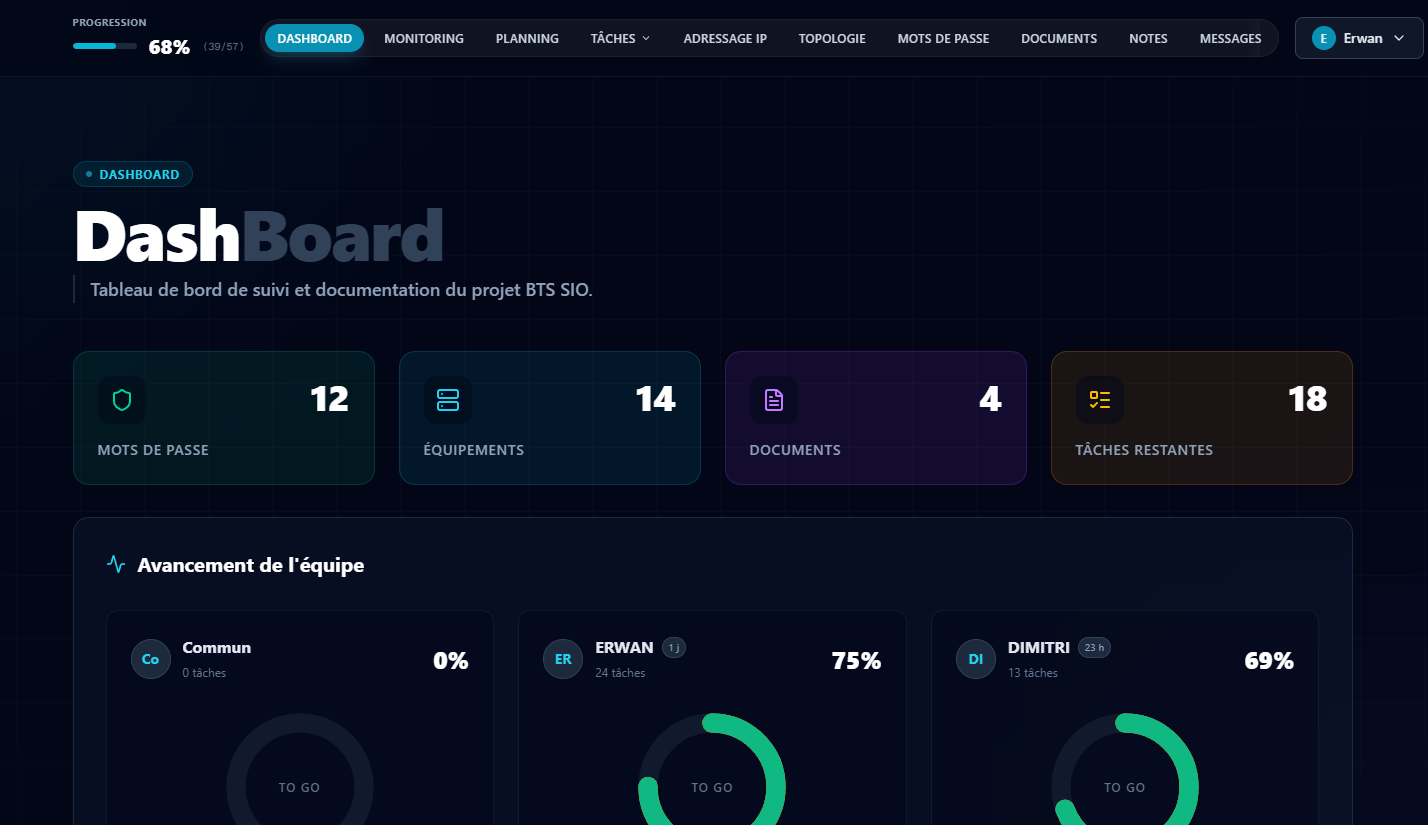Select Mots de passe in the navigation bar

click(943, 38)
